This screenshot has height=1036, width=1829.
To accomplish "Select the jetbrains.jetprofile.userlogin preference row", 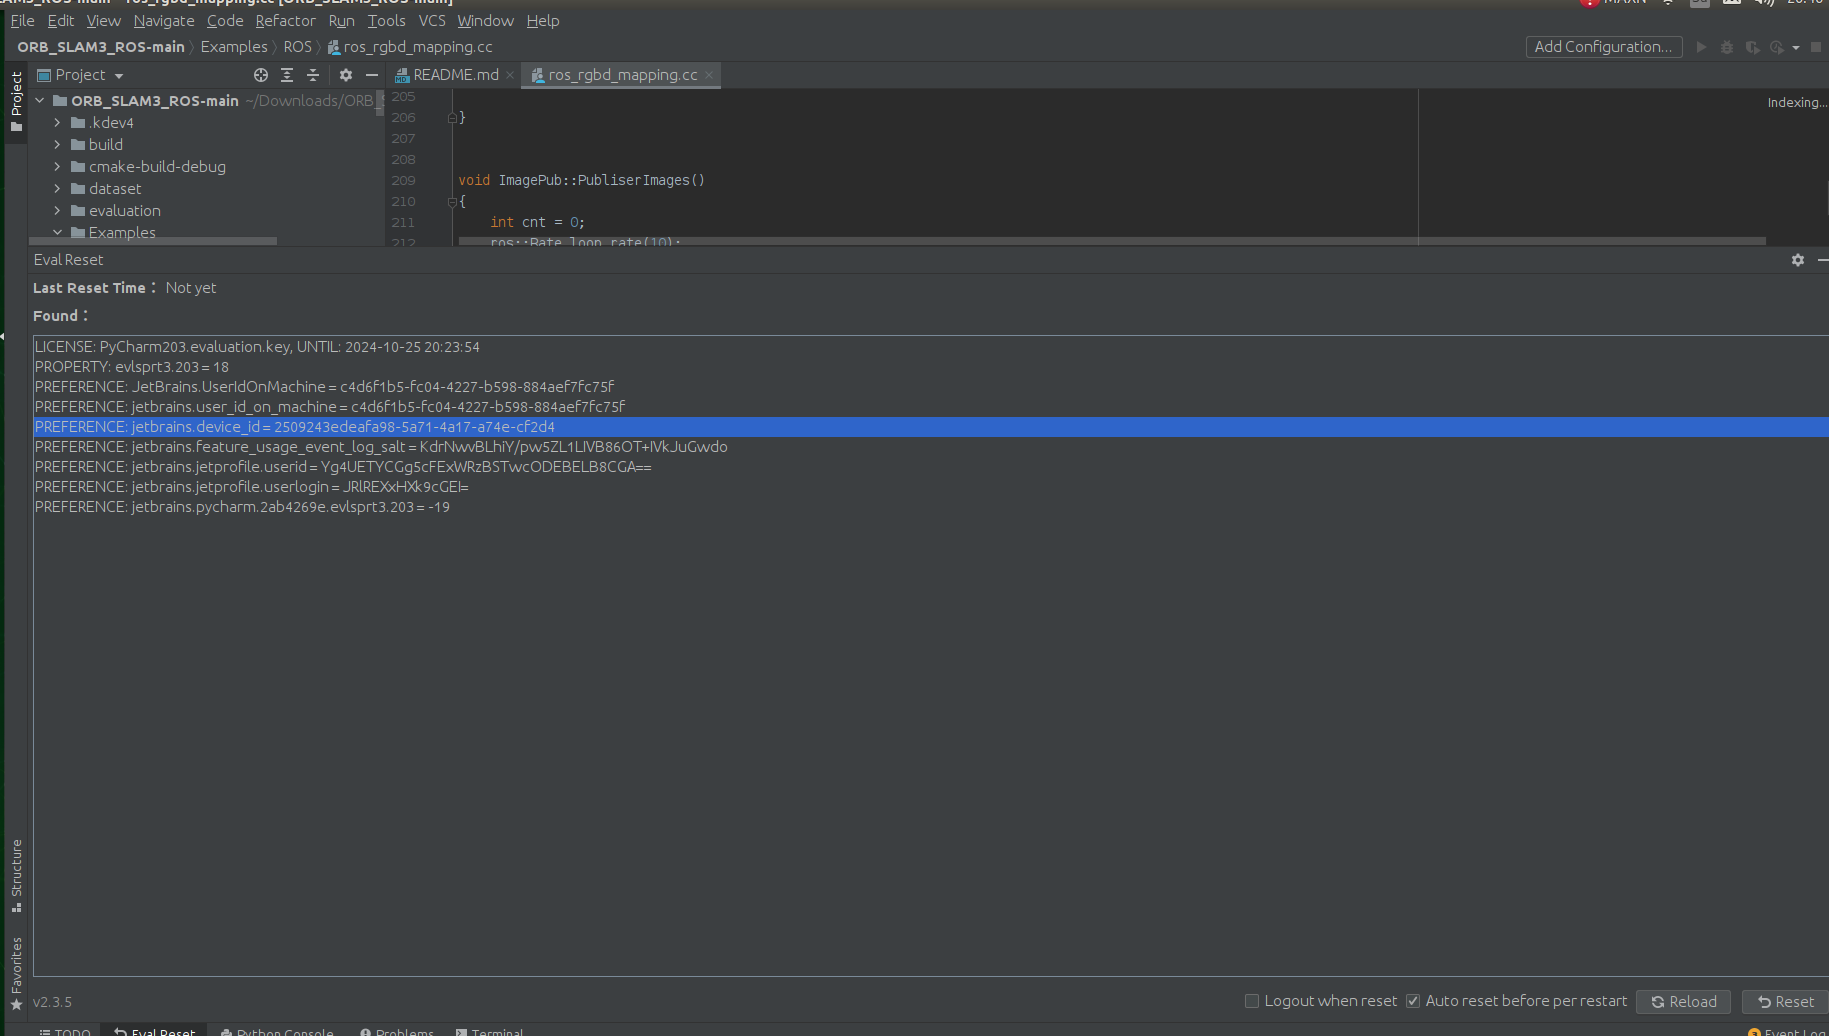I will point(931,487).
